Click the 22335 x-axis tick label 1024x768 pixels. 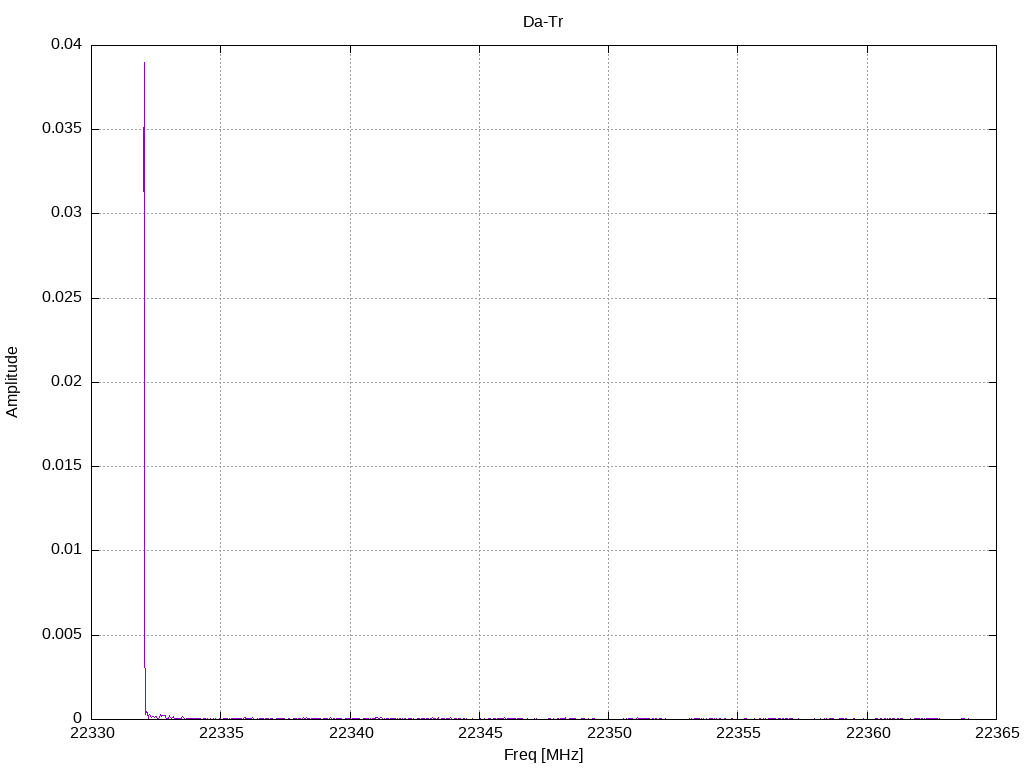point(221,733)
